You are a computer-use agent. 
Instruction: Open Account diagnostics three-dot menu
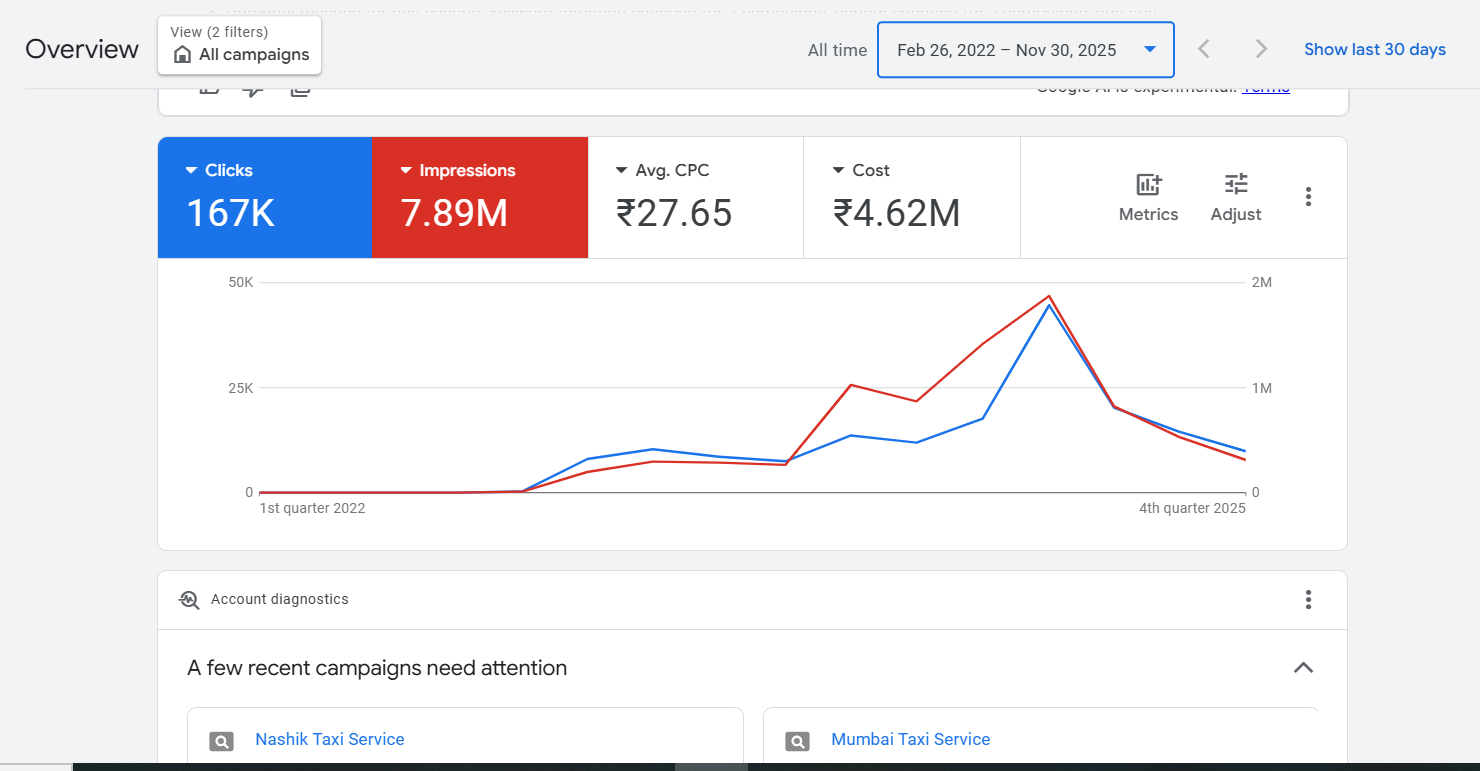tap(1308, 600)
